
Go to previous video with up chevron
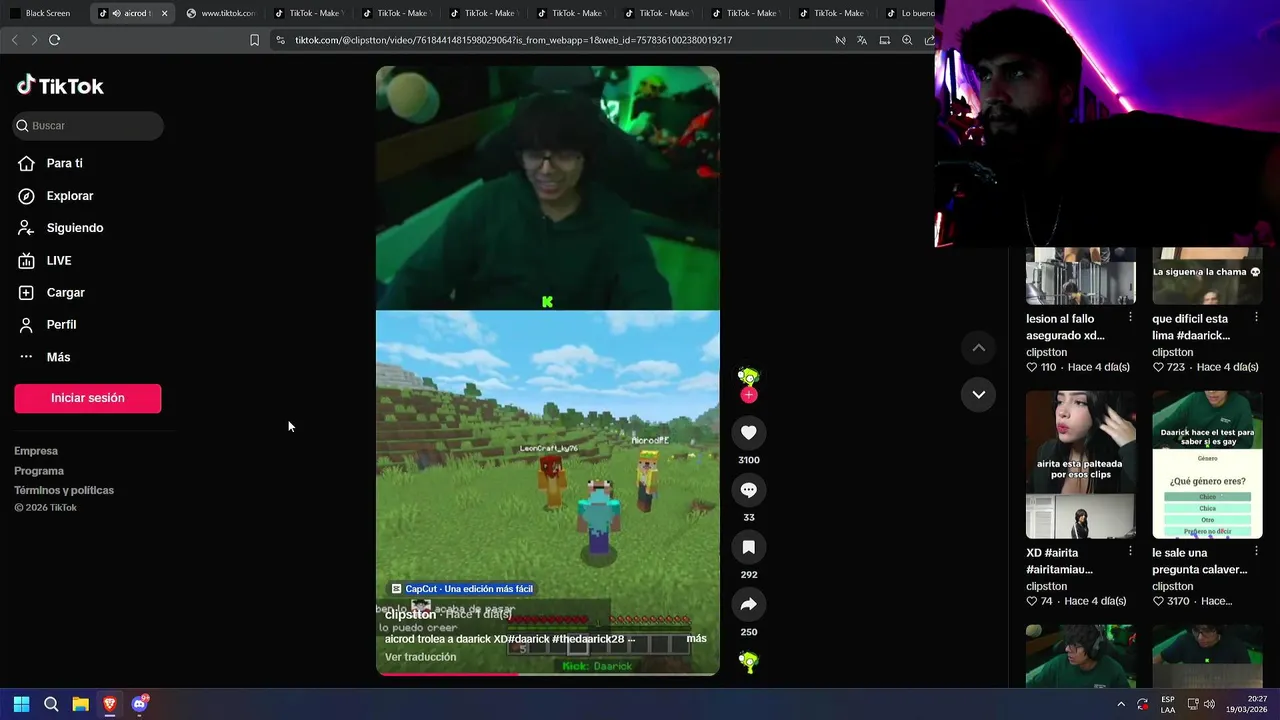point(979,347)
